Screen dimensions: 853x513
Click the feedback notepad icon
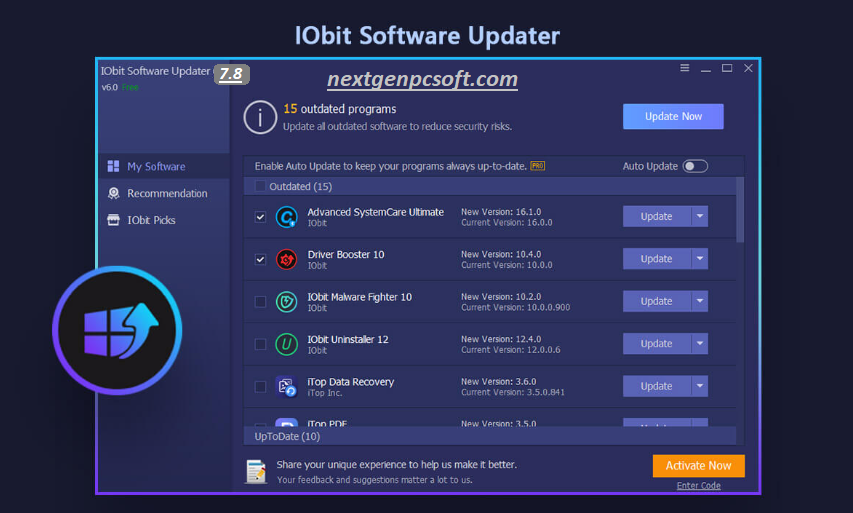[256, 471]
